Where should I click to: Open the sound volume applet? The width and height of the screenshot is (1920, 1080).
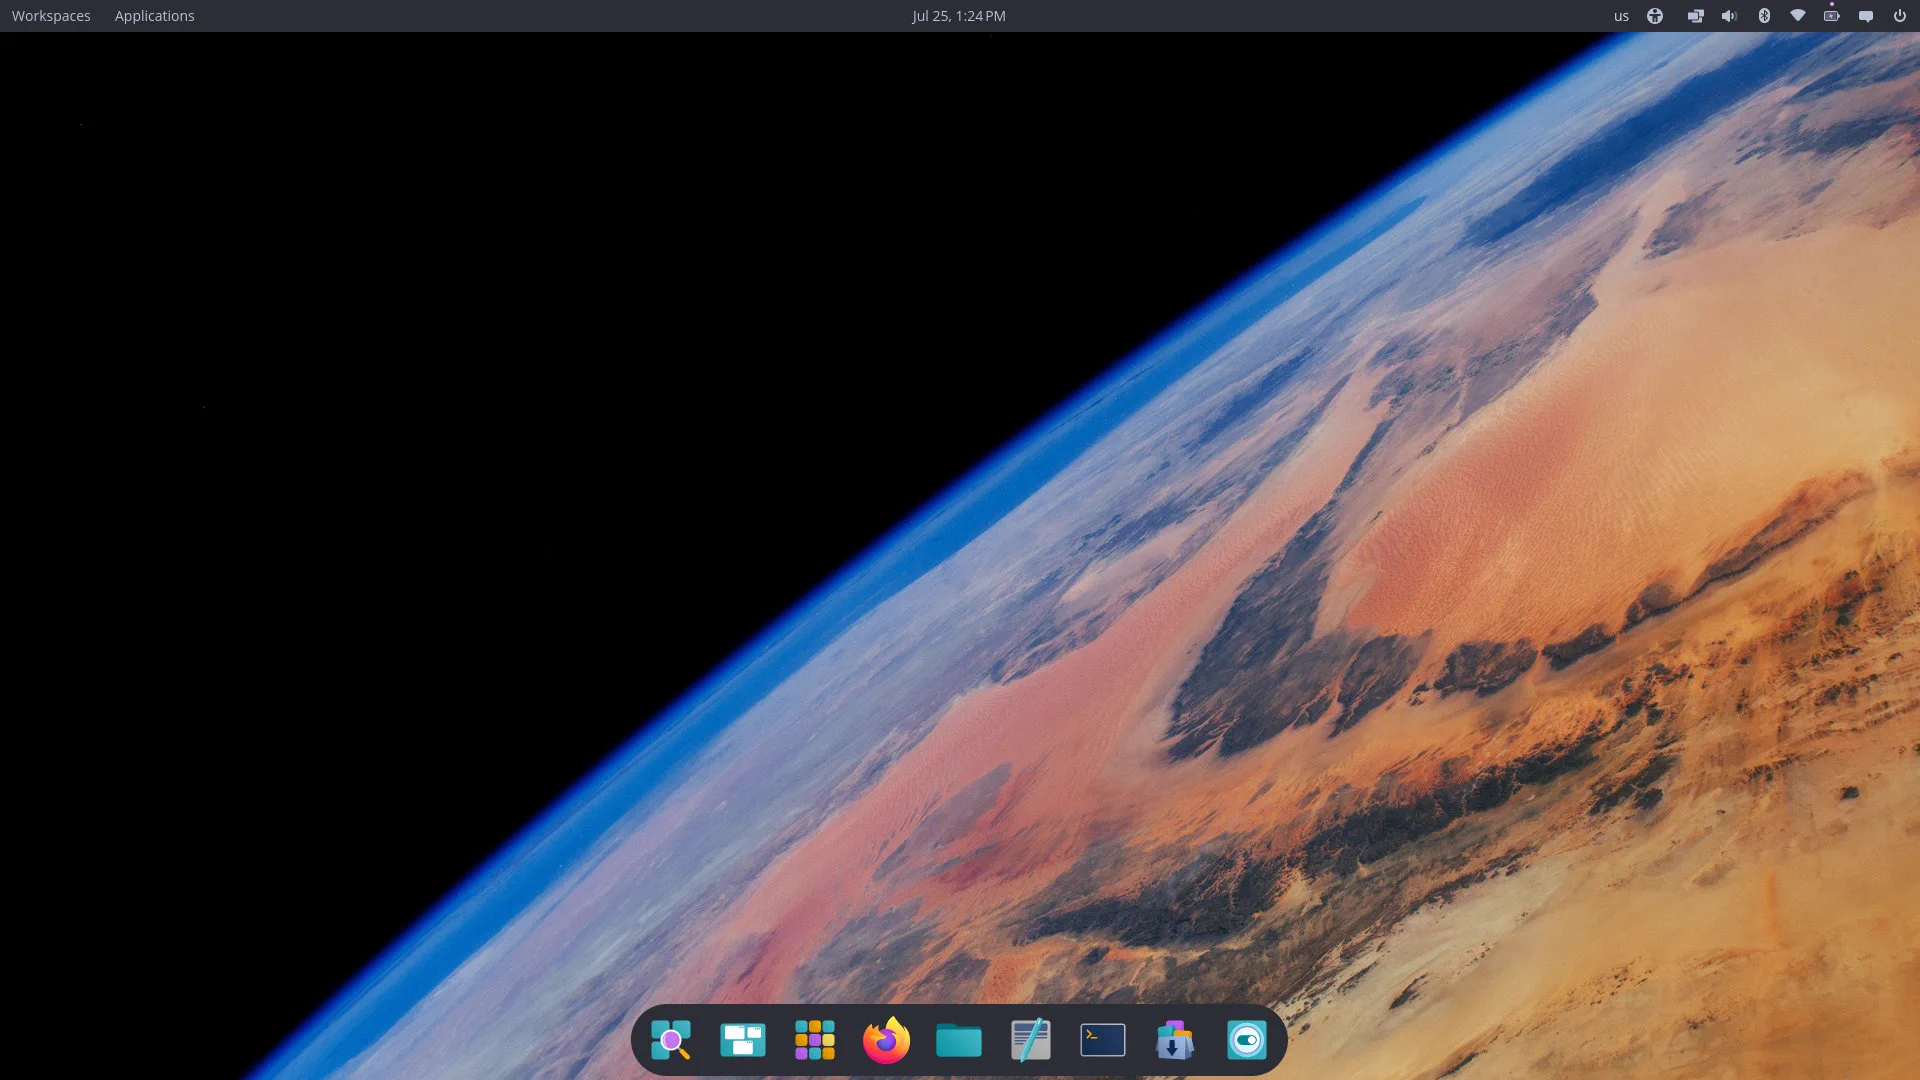pyautogui.click(x=1729, y=16)
